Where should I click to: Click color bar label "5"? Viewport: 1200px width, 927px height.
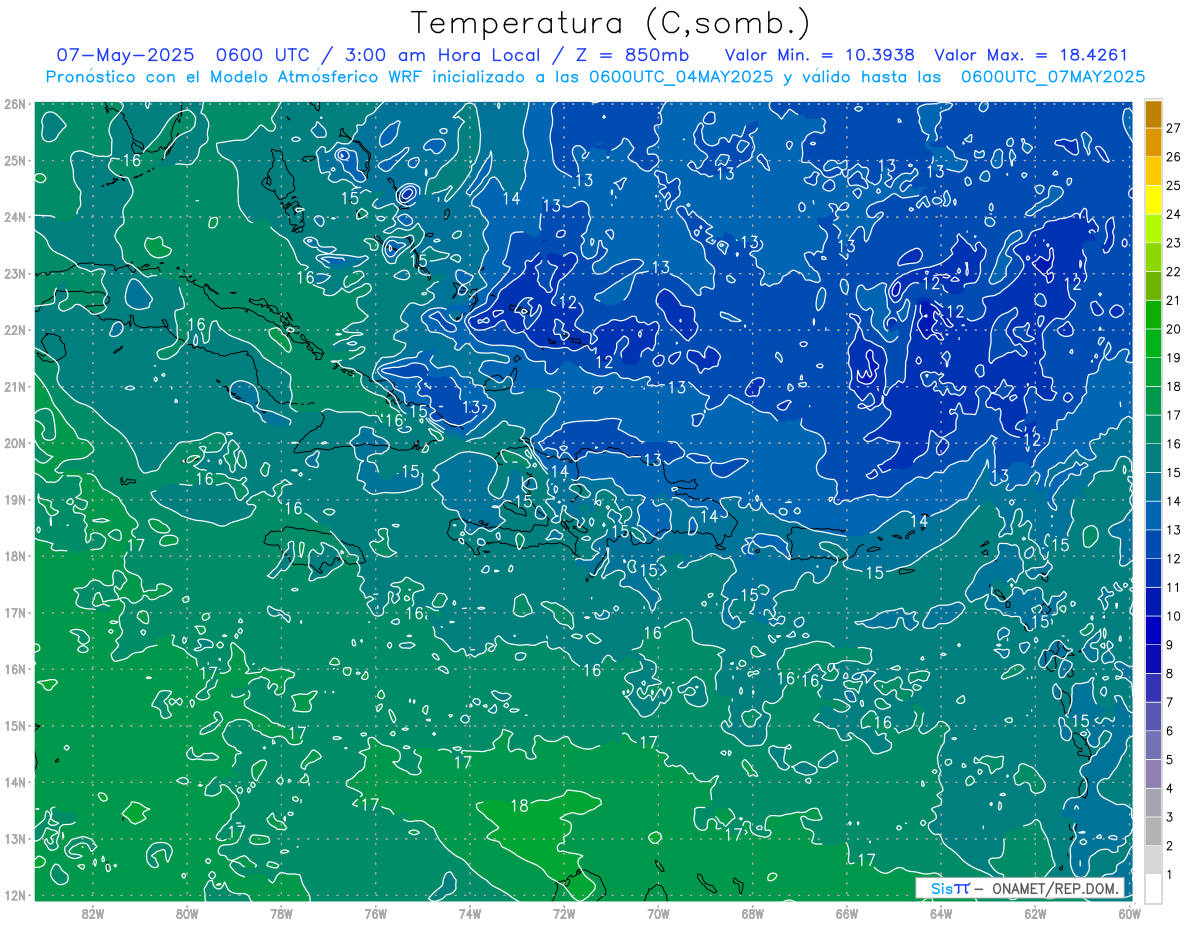[1170, 759]
